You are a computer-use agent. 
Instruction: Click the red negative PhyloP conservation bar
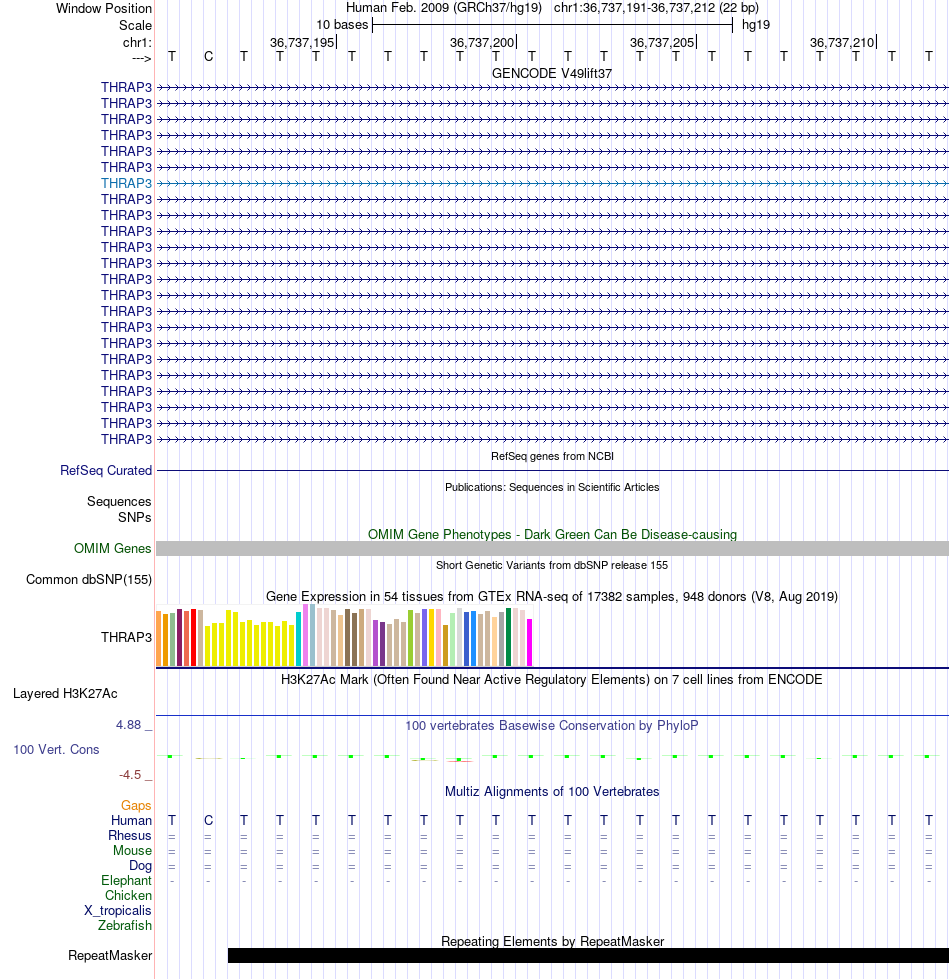tap(459, 761)
